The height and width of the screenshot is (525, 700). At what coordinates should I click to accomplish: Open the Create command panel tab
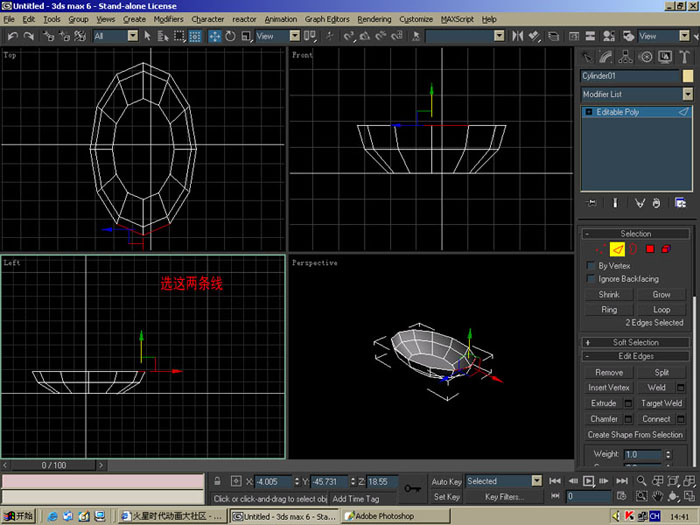pyautogui.click(x=588, y=57)
